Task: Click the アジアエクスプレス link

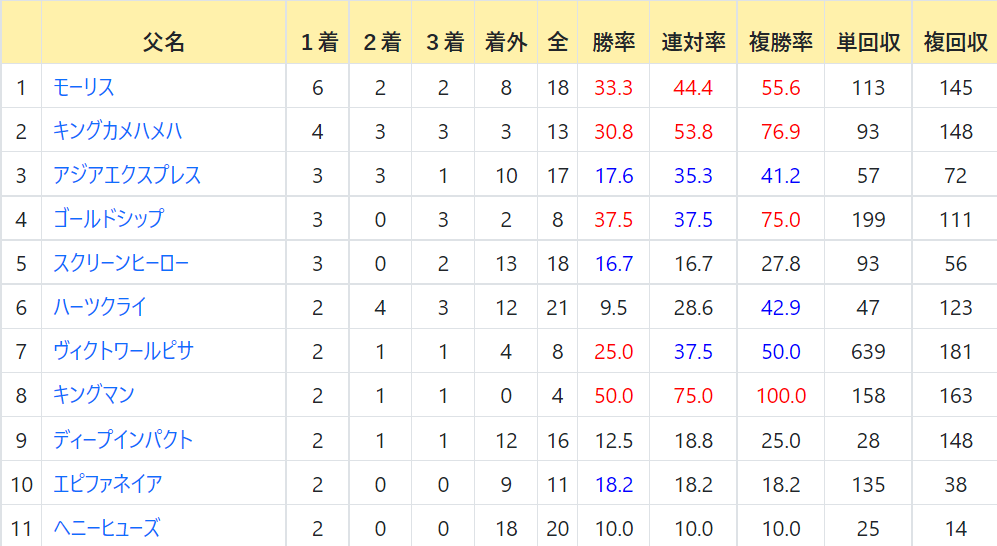Action: (127, 175)
